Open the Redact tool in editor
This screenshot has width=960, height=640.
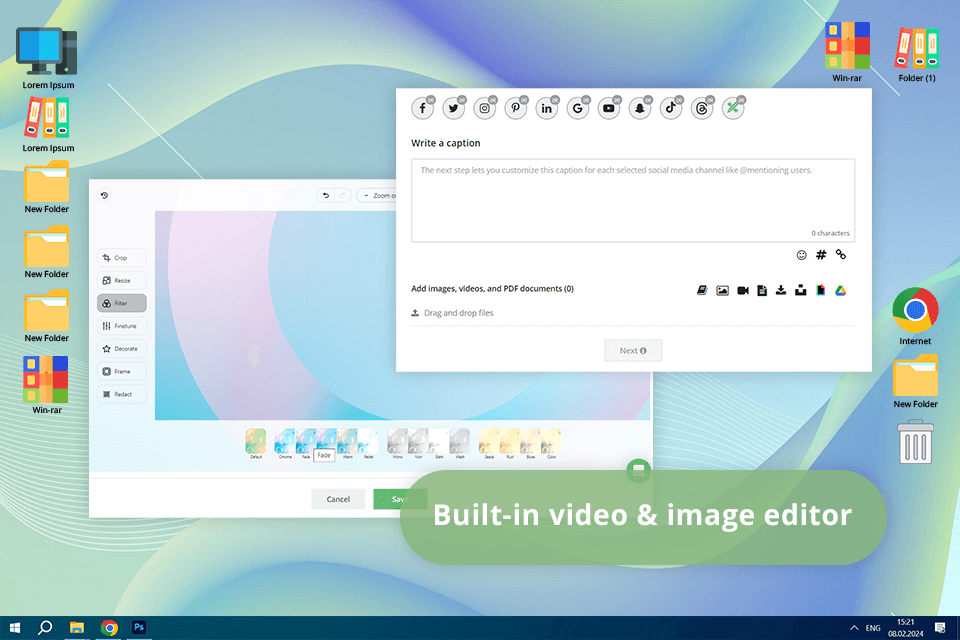point(121,394)
